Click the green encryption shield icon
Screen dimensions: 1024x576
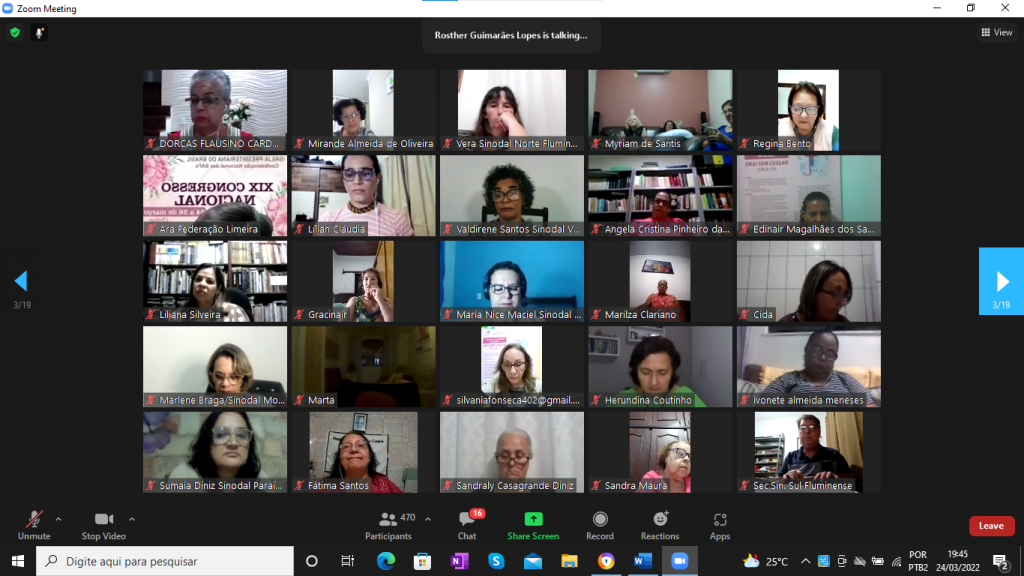tap(15, 33)
